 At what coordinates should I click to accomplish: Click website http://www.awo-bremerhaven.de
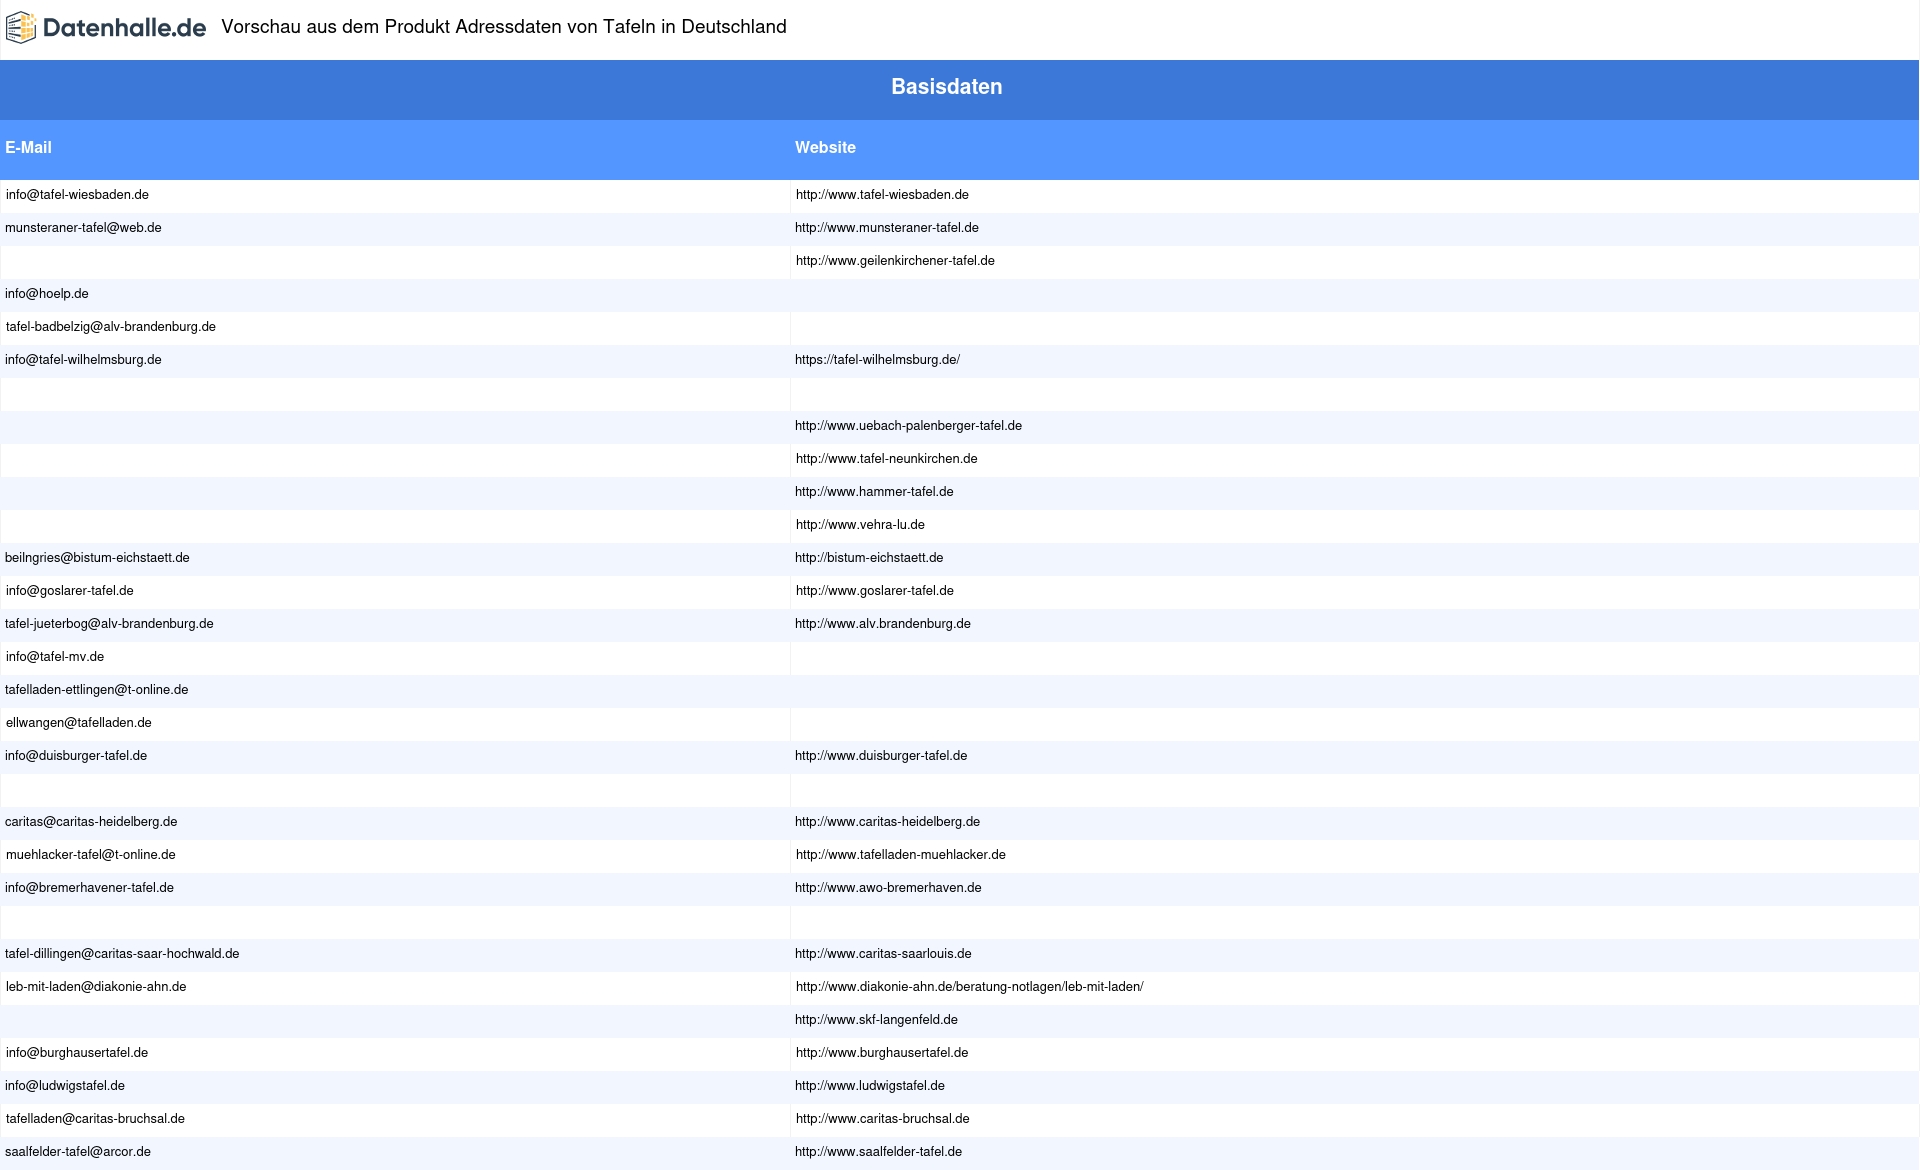point(888,888)
